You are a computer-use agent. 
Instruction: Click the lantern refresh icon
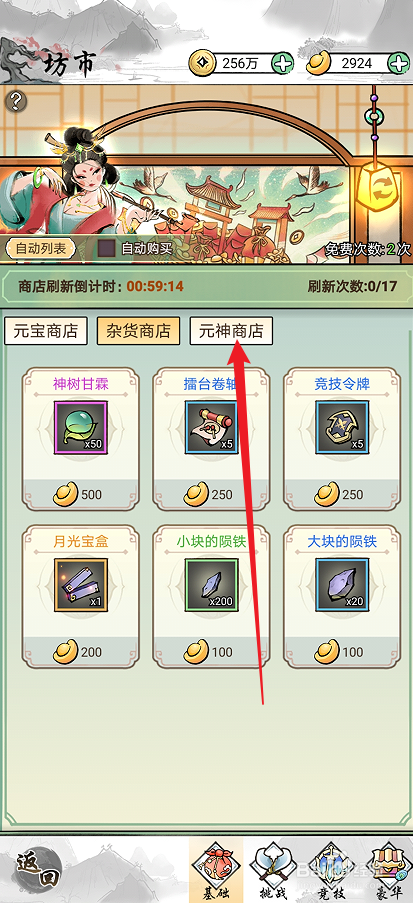coord(375,185)
